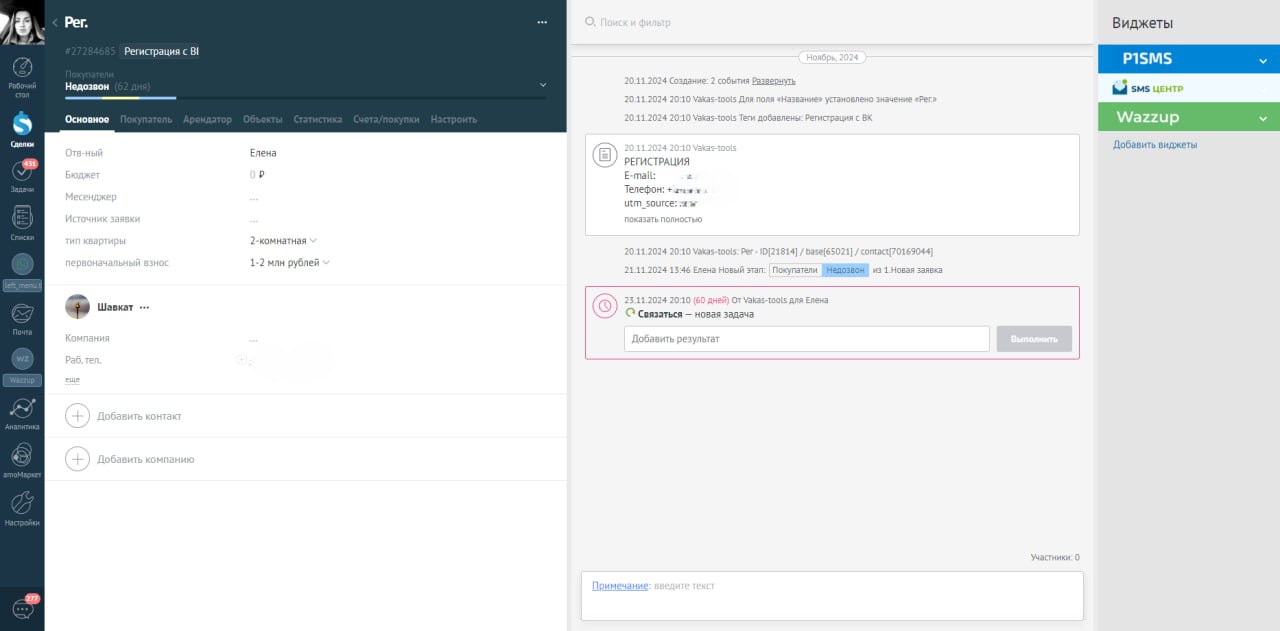Image resolution: width=1280 pixels, height=631 pixels.
Task: Open the Задачи icon with badge
Action: (22, 174)
